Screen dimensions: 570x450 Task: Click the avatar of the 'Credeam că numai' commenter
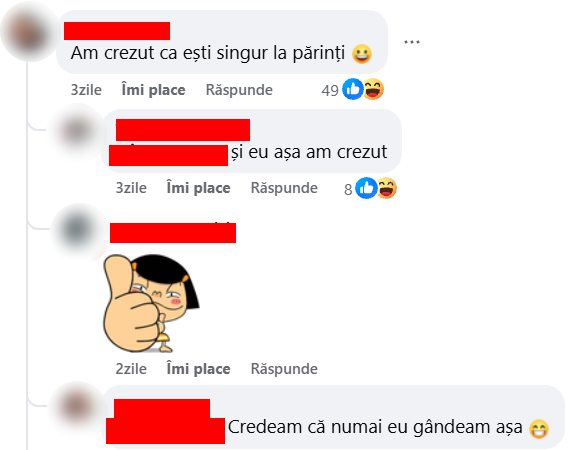click(77, 408)
